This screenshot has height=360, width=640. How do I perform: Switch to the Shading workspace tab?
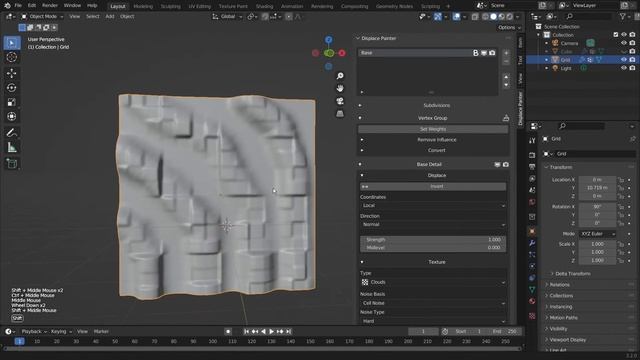pos(264,6)
